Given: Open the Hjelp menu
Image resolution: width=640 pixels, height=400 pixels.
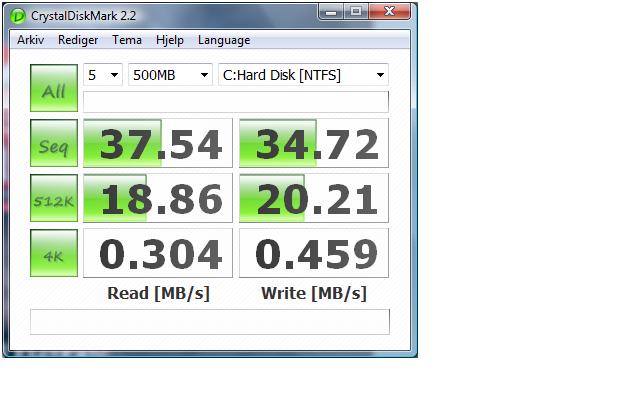Looking at the screenshot, I should 170,40.
